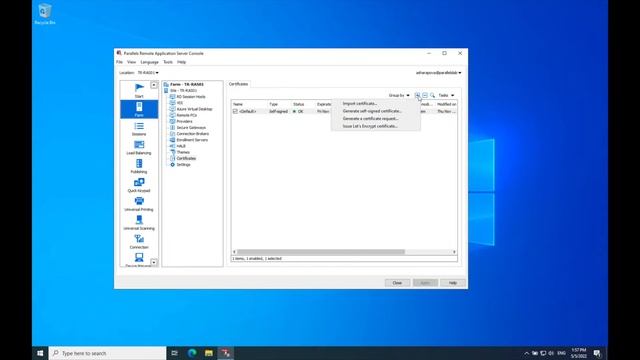Click the sidebar scroll-up arrow button
This screenshot has height=360, width=640.
click(x=154, y=85)
